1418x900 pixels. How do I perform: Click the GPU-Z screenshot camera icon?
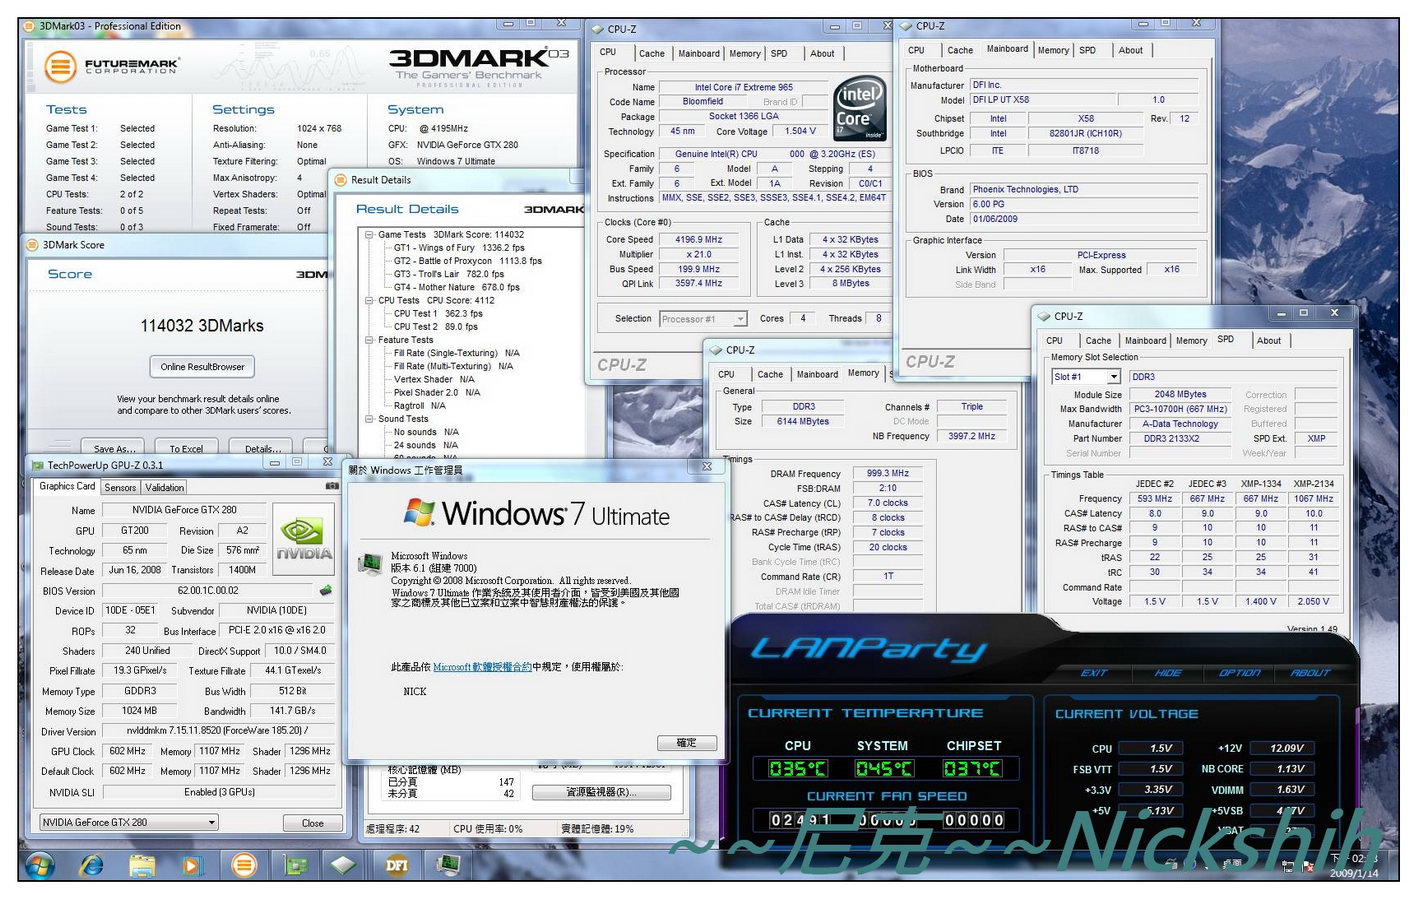(x=332, y=486)
